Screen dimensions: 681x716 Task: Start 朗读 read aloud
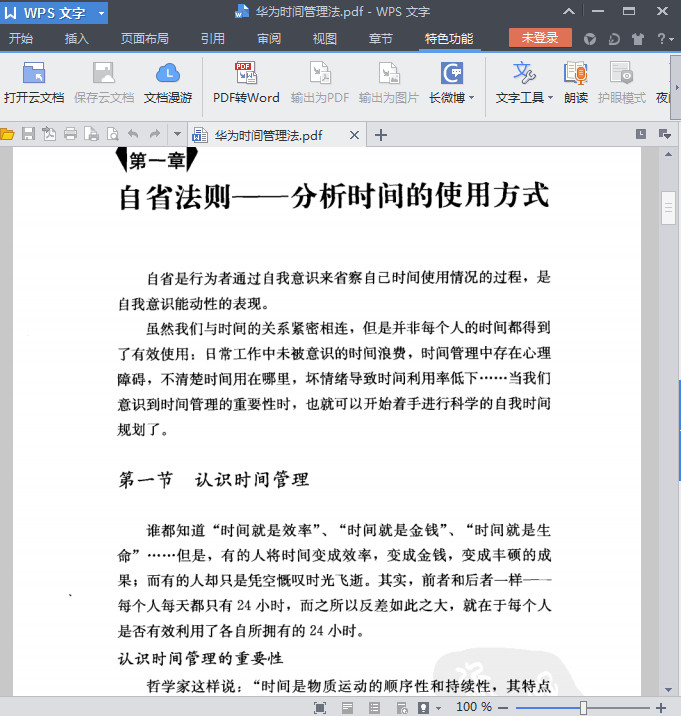pyautogui.click(x=575, y=83)
